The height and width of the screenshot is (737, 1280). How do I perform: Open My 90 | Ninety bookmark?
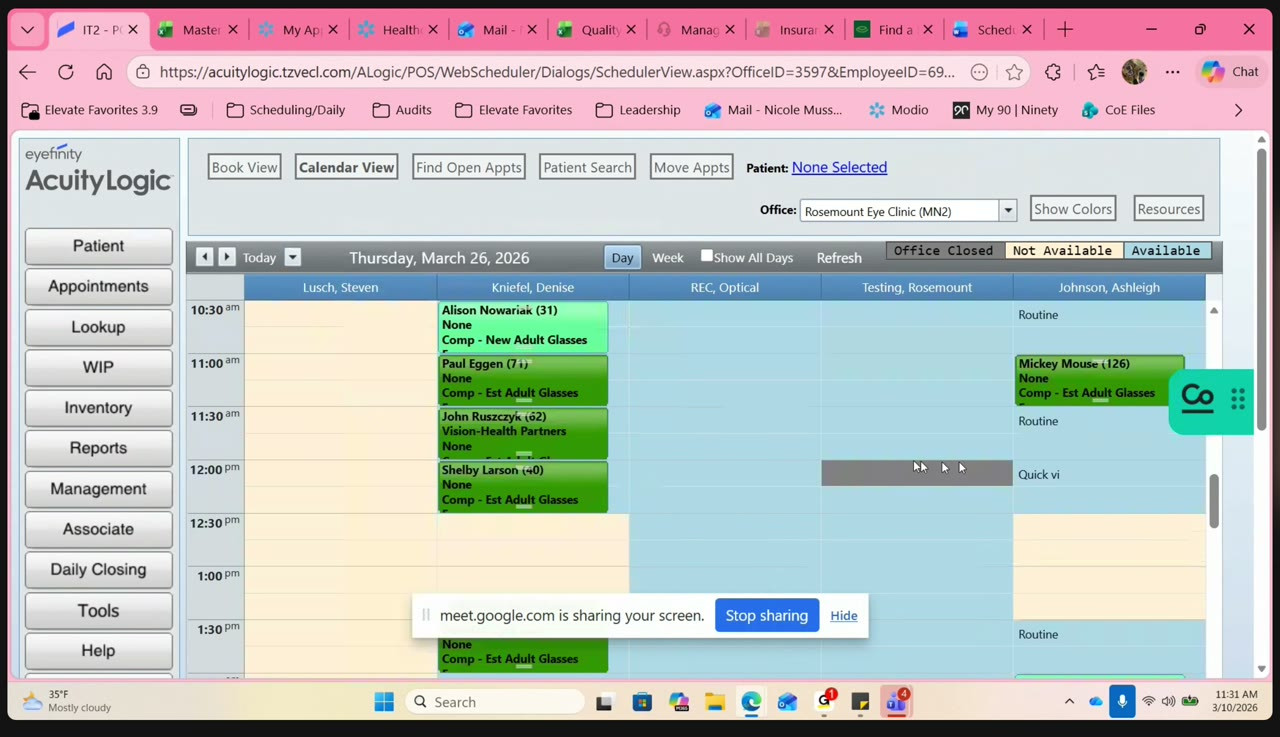pos(1005,110)
